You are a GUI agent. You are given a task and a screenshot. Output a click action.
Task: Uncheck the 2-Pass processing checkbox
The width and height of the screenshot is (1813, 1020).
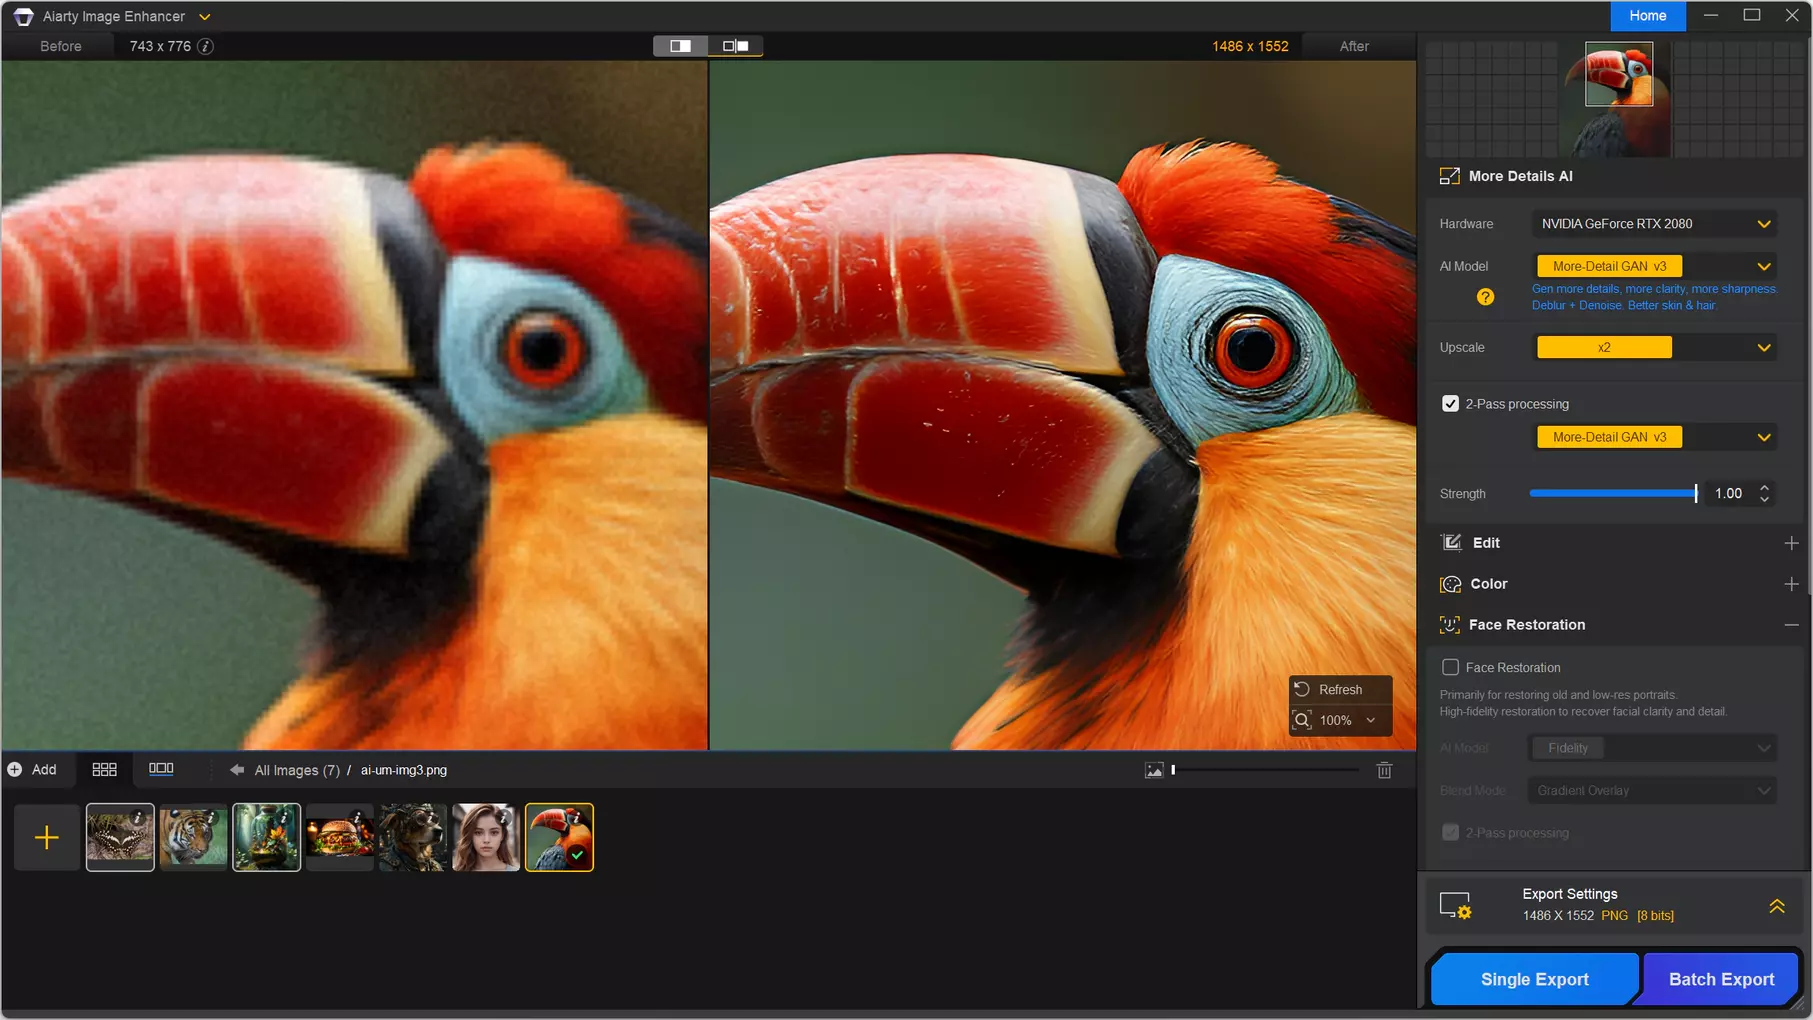click(1450, 404)
